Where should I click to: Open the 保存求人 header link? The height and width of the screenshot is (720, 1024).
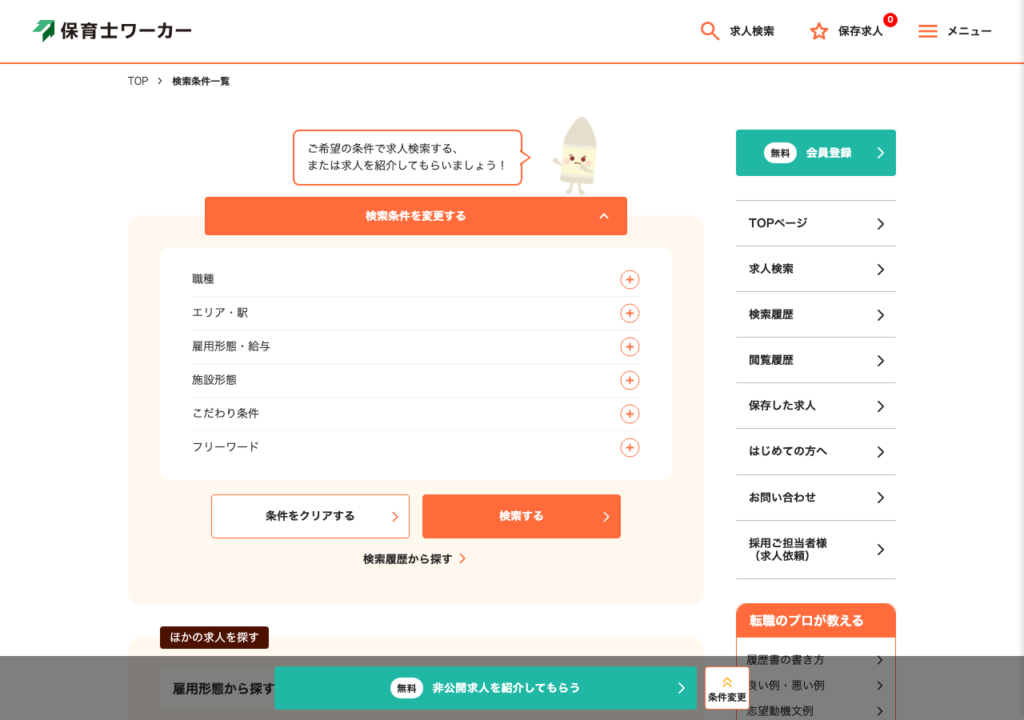[x=860, y=31]
